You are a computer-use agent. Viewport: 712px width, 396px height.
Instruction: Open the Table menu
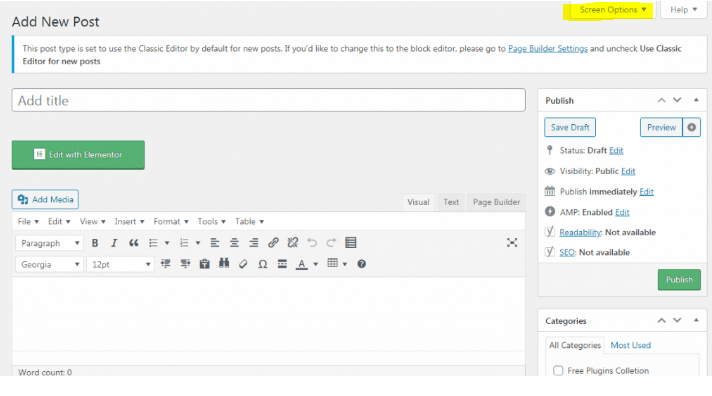coord(249,221)
